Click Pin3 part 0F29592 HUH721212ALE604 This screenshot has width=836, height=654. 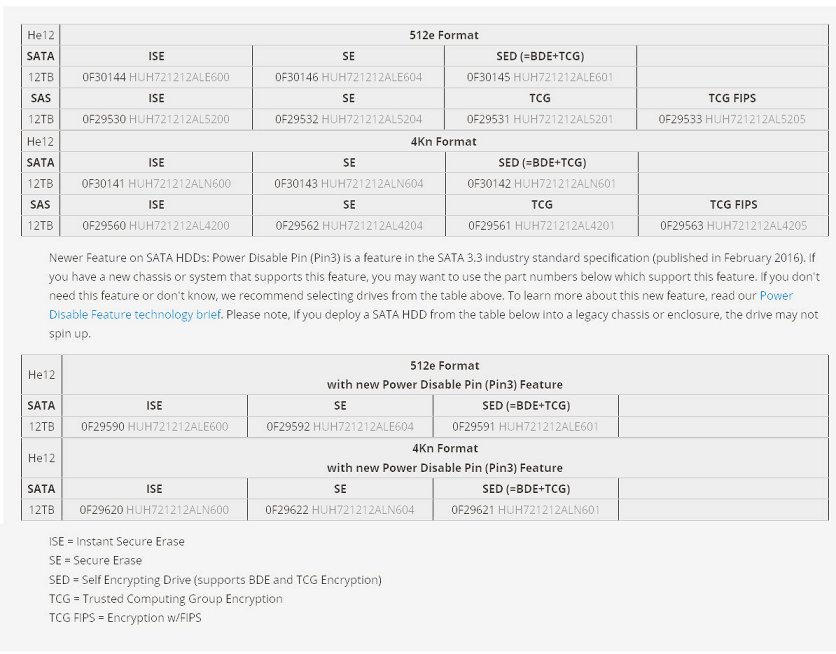(x=340, y=427)
